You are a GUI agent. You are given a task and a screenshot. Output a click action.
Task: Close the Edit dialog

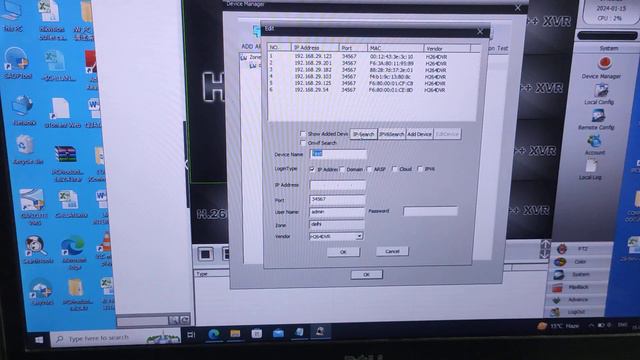480,31
